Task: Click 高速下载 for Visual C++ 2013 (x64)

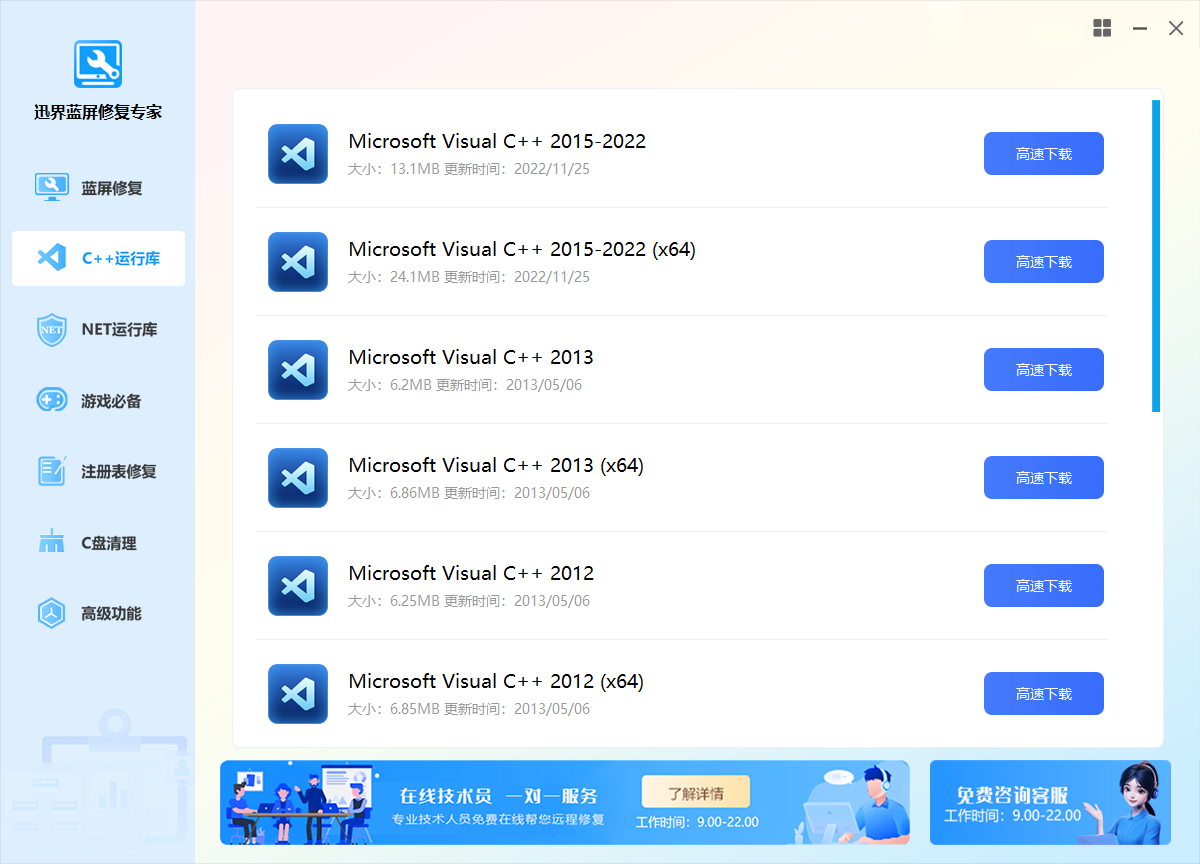Action: pos(1043,478)
